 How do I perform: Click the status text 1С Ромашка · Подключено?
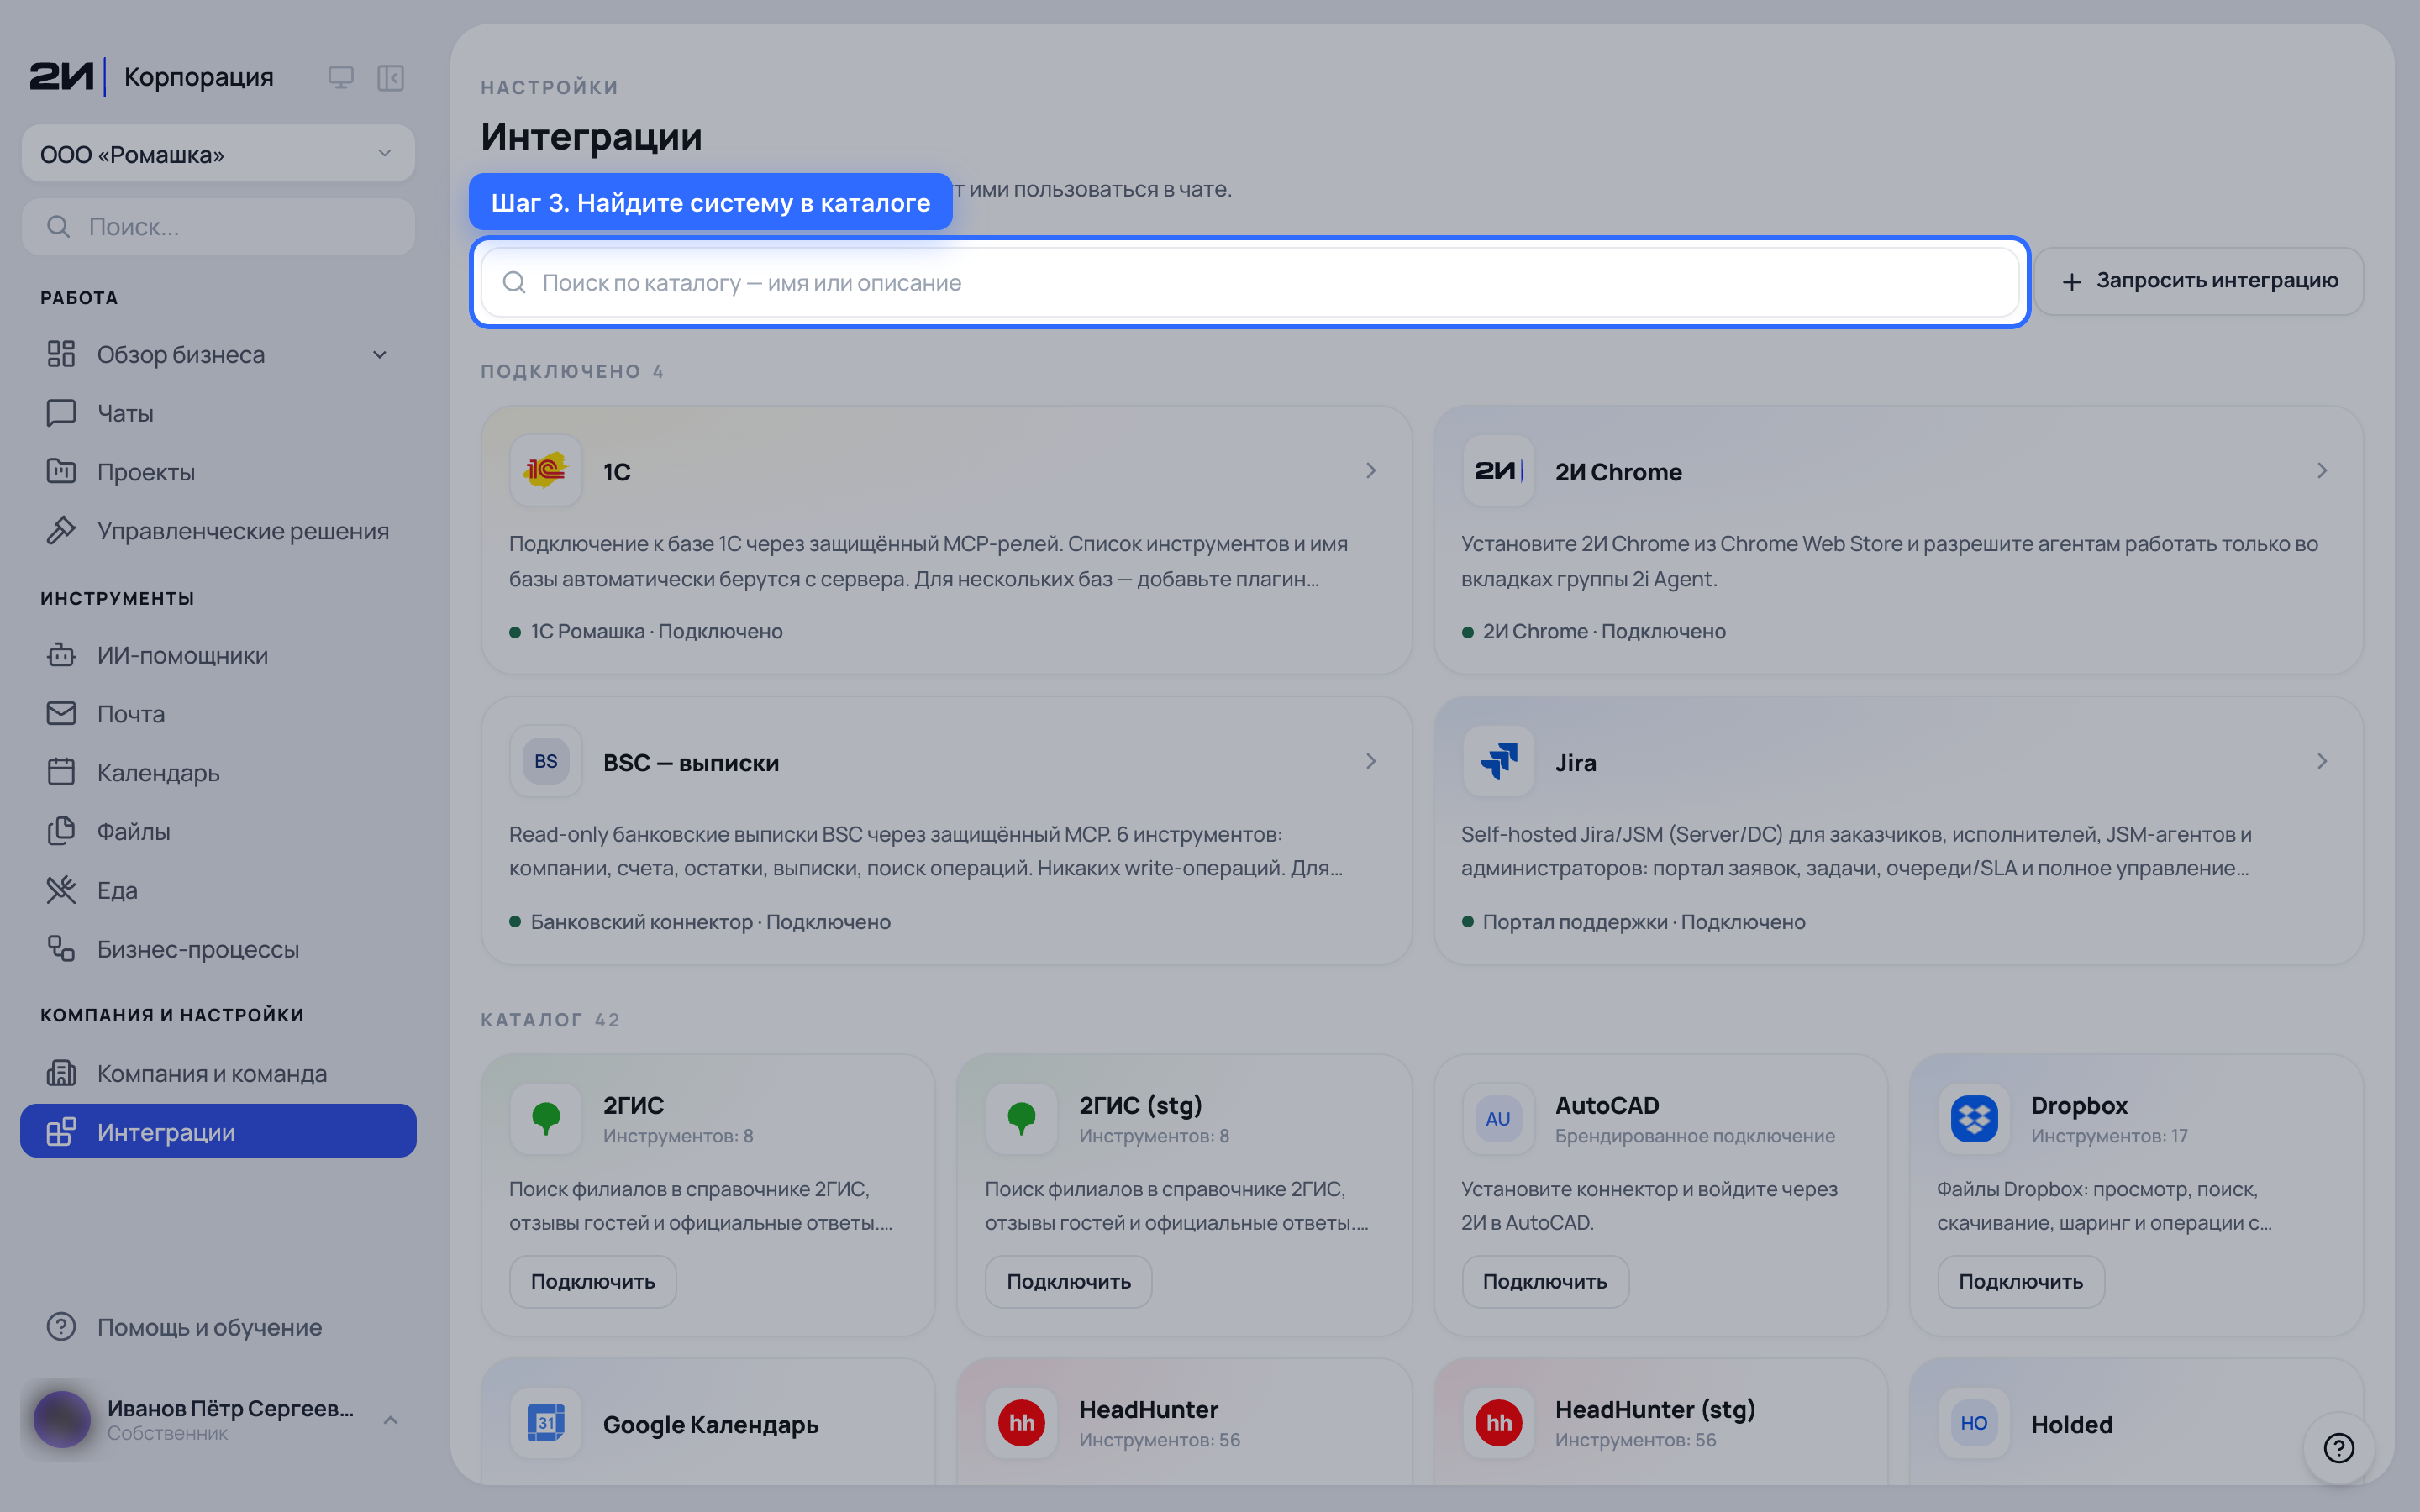[656, 631]
